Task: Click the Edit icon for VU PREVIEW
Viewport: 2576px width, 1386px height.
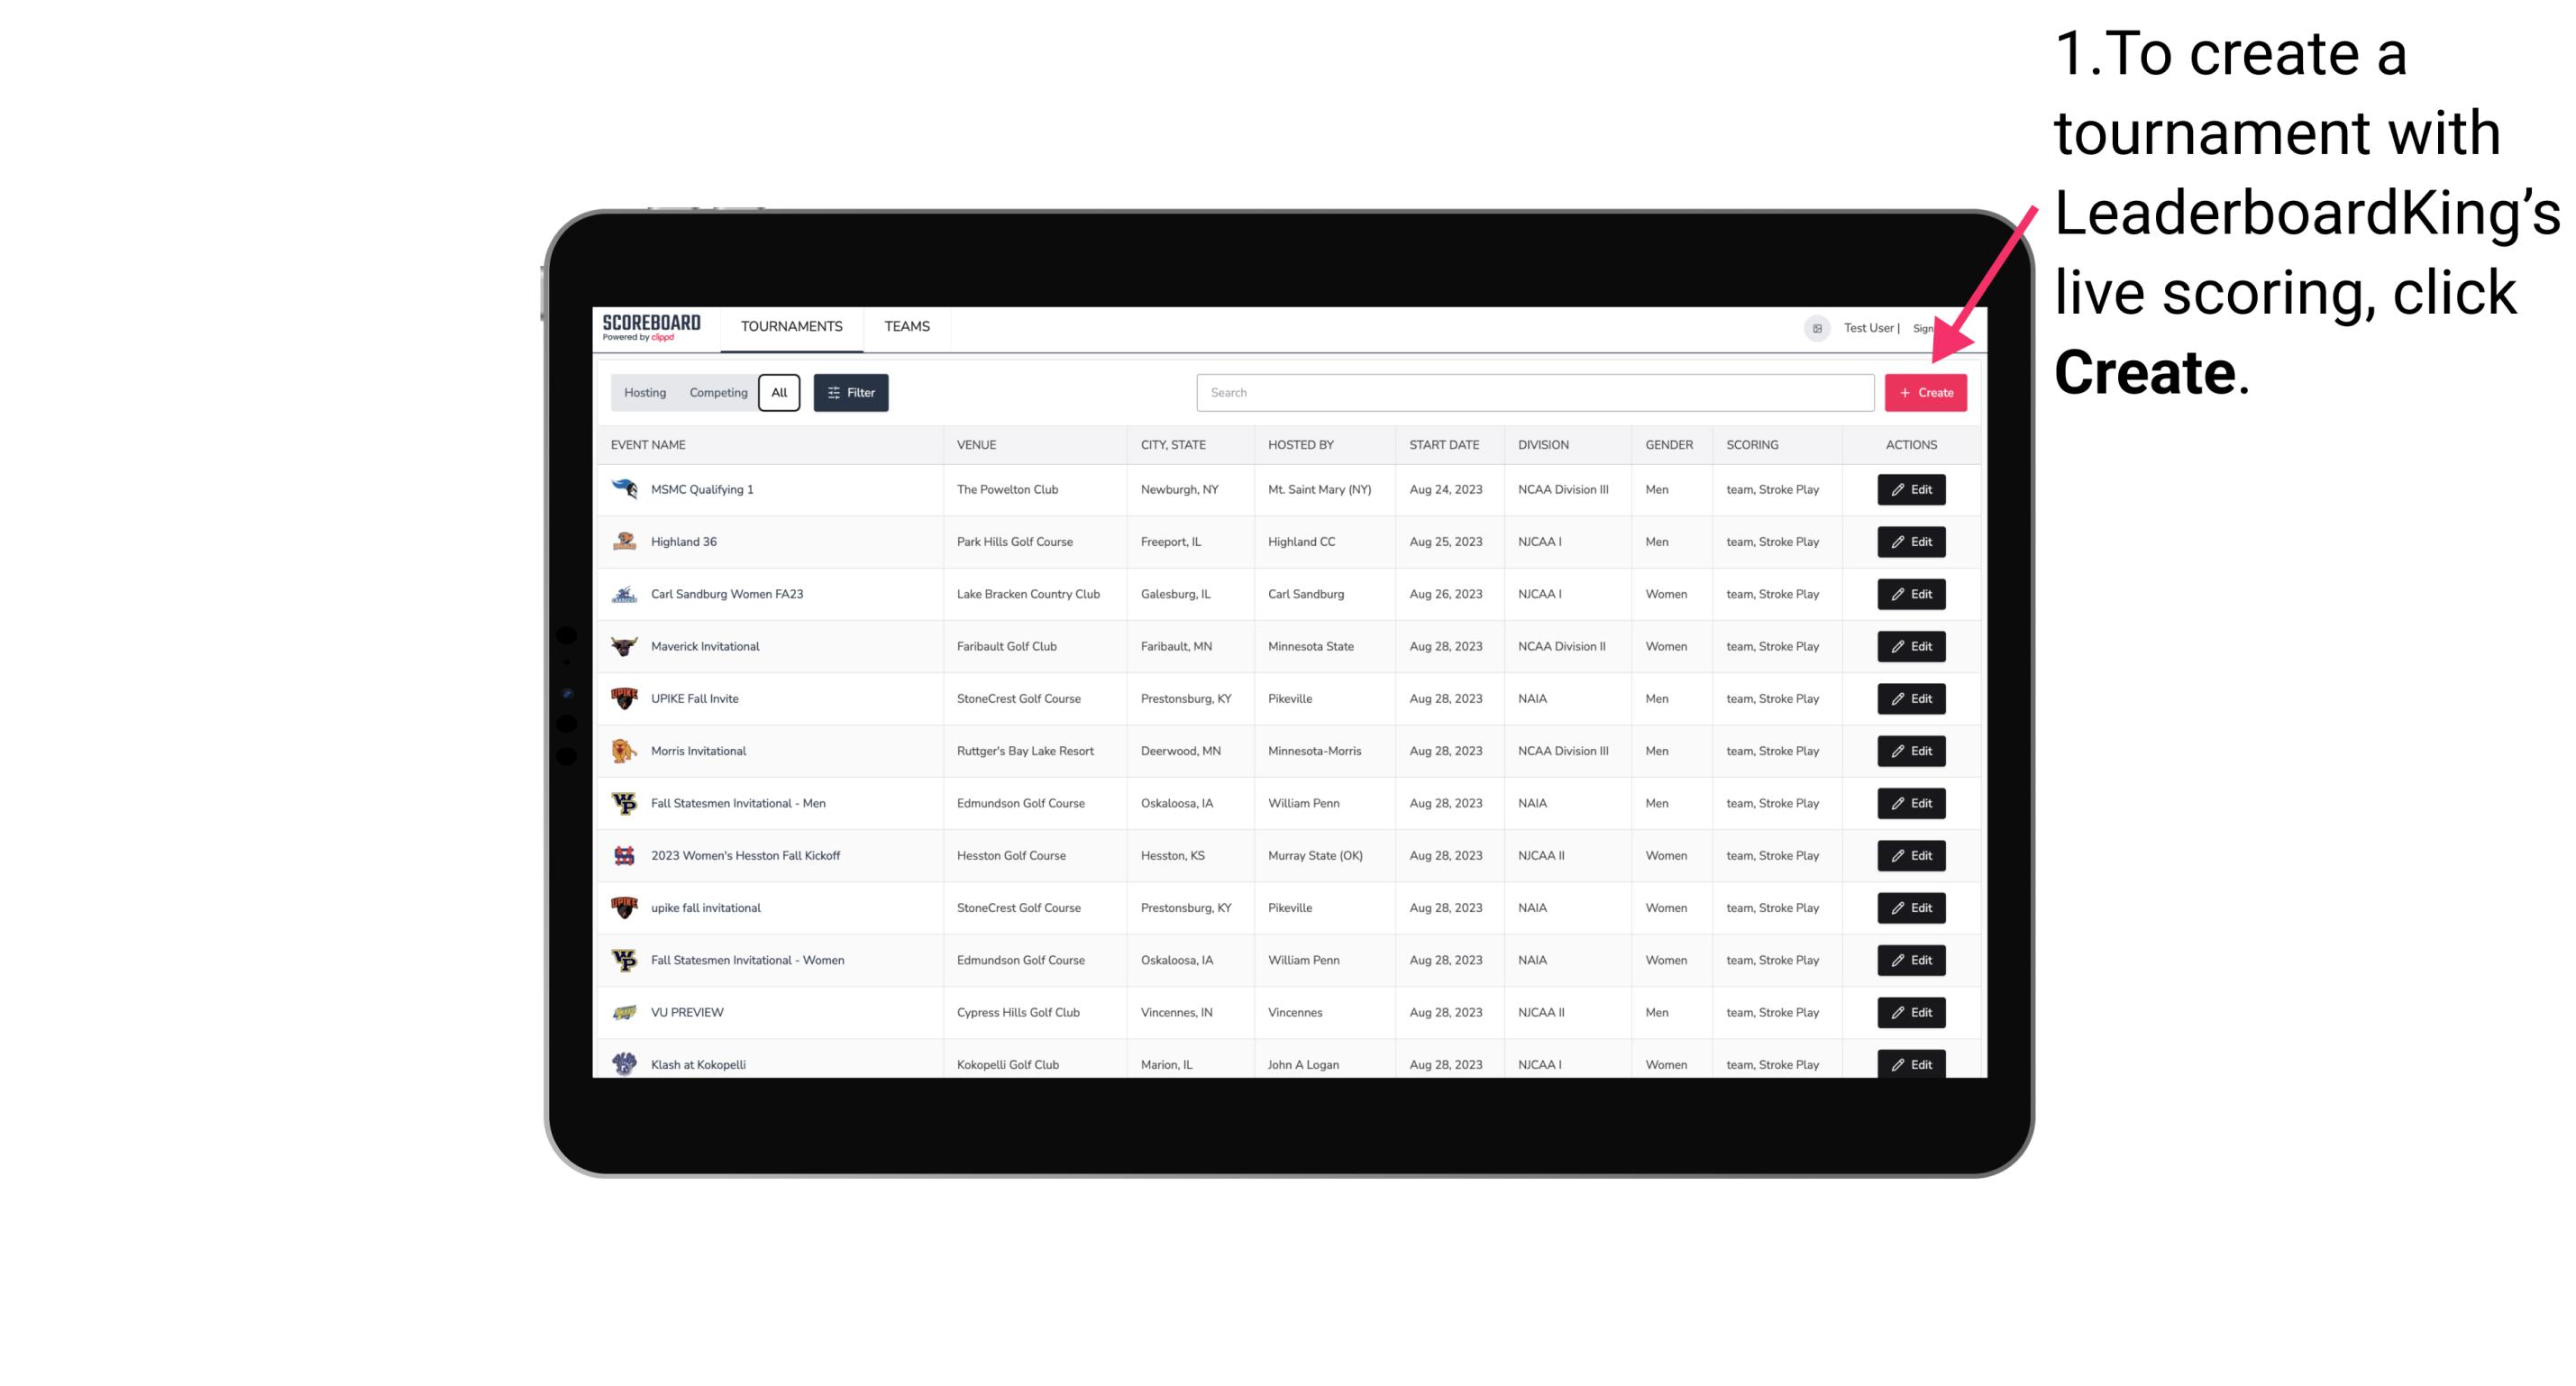Action: pyautogui.click(x=1908, y=1012)
